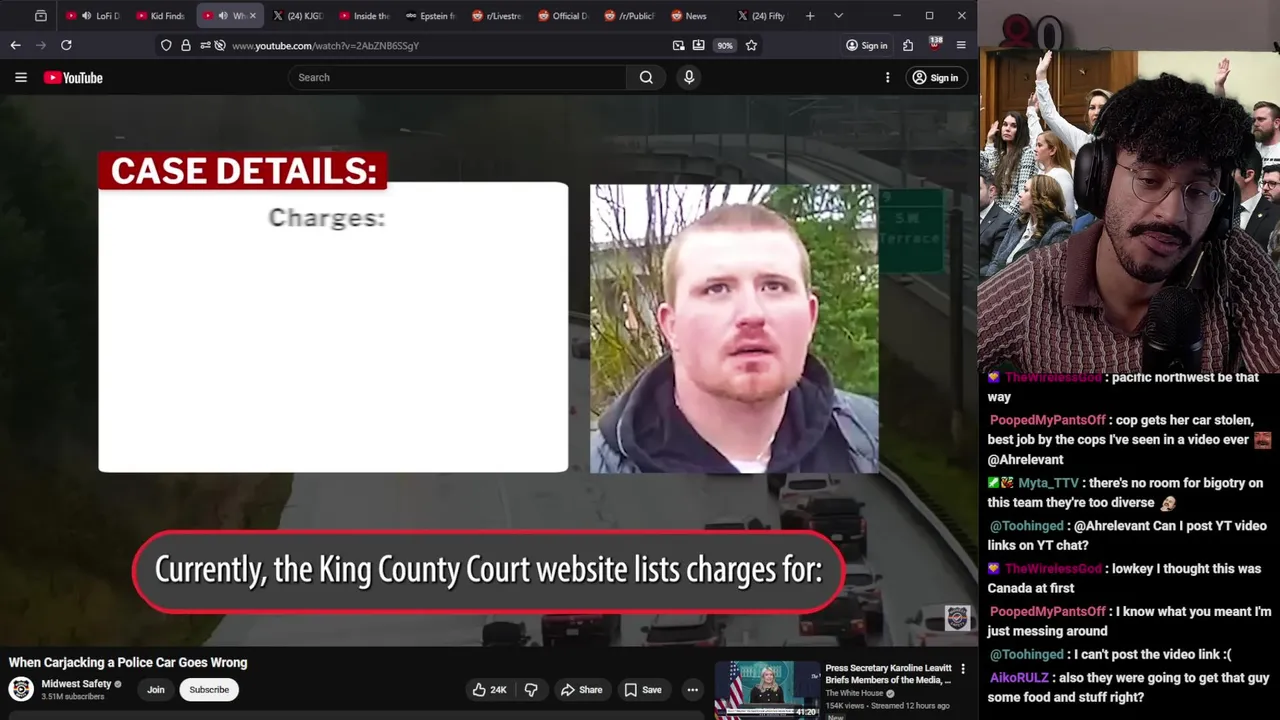Open Midwest Safety channel name link

(76, 684)
